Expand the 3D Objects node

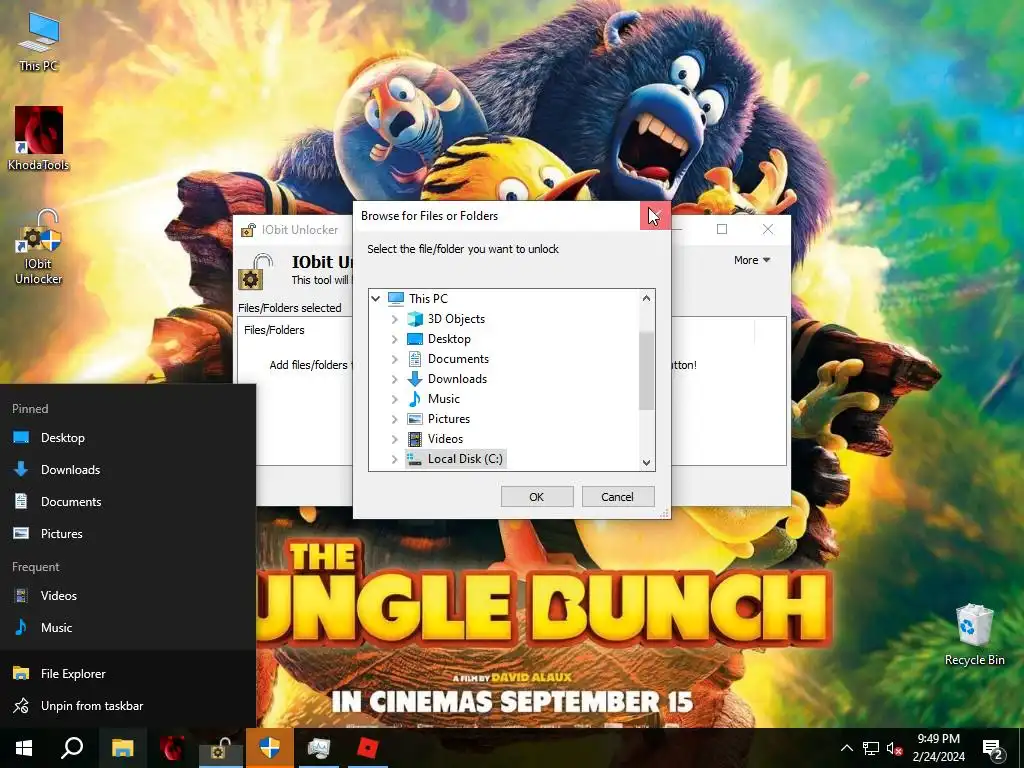[394, 319]
